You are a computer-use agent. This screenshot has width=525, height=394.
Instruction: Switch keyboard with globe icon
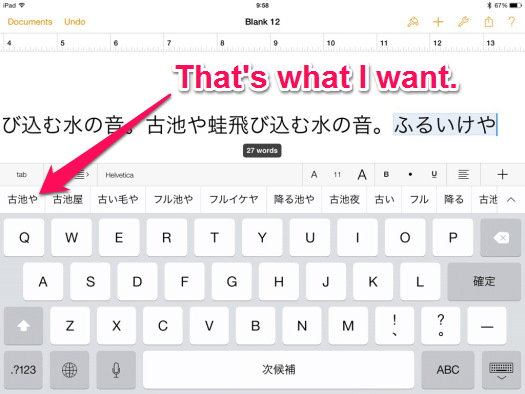(70, 370)
